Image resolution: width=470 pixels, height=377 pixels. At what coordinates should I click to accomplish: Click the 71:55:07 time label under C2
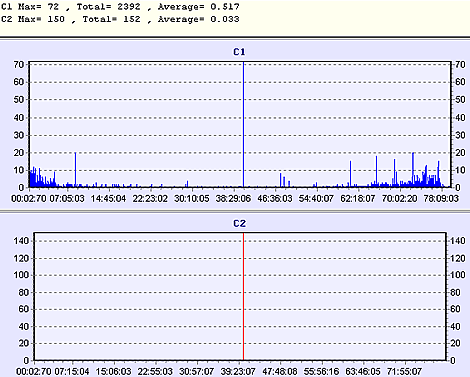tap(404, 371)
